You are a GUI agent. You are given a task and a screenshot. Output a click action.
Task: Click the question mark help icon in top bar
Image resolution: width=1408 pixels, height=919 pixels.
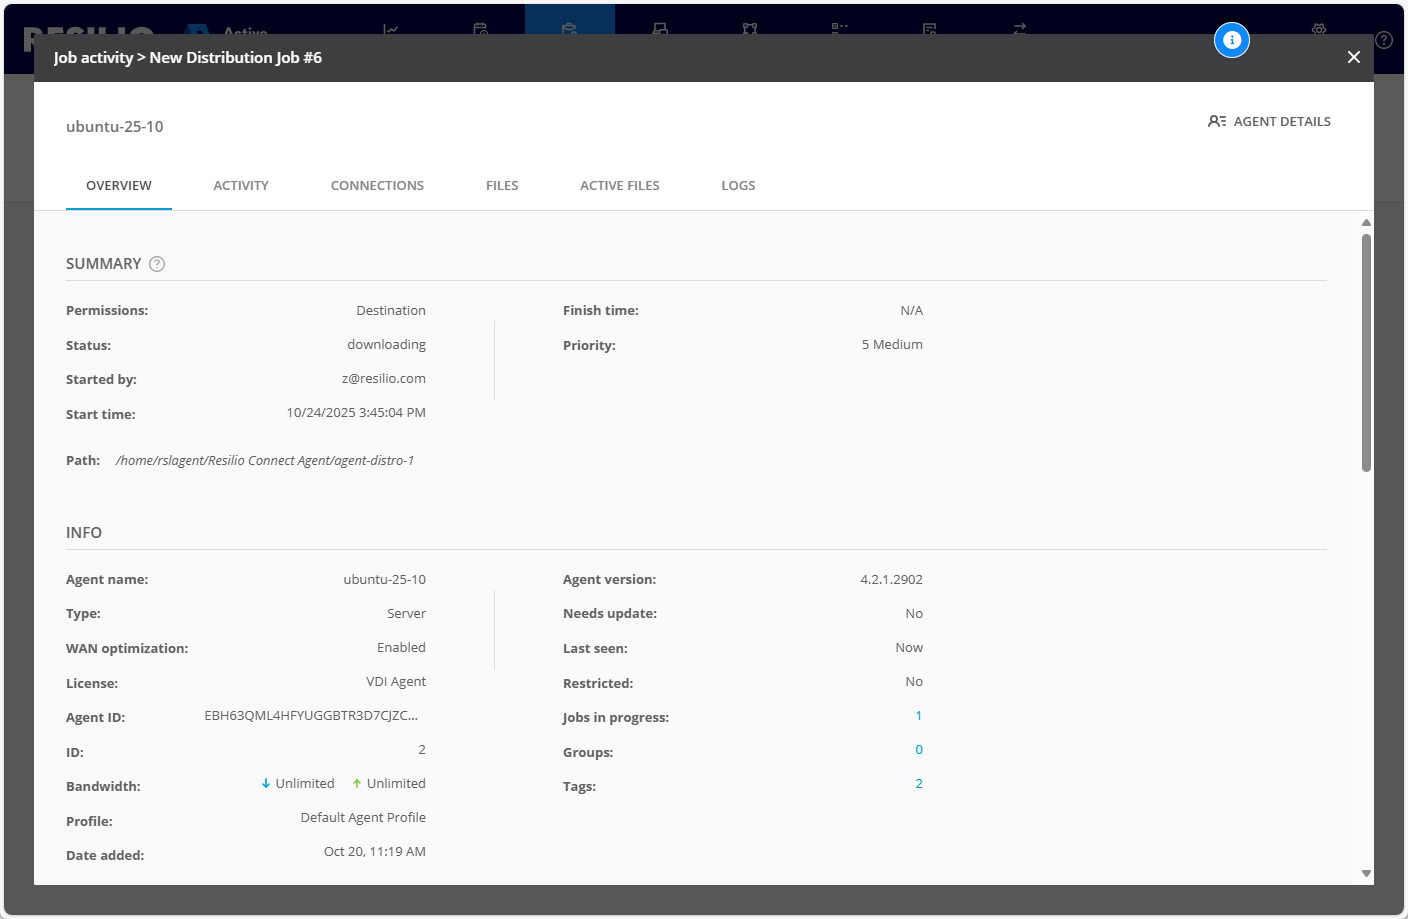pyautogui.click(x=1384, y=40)
